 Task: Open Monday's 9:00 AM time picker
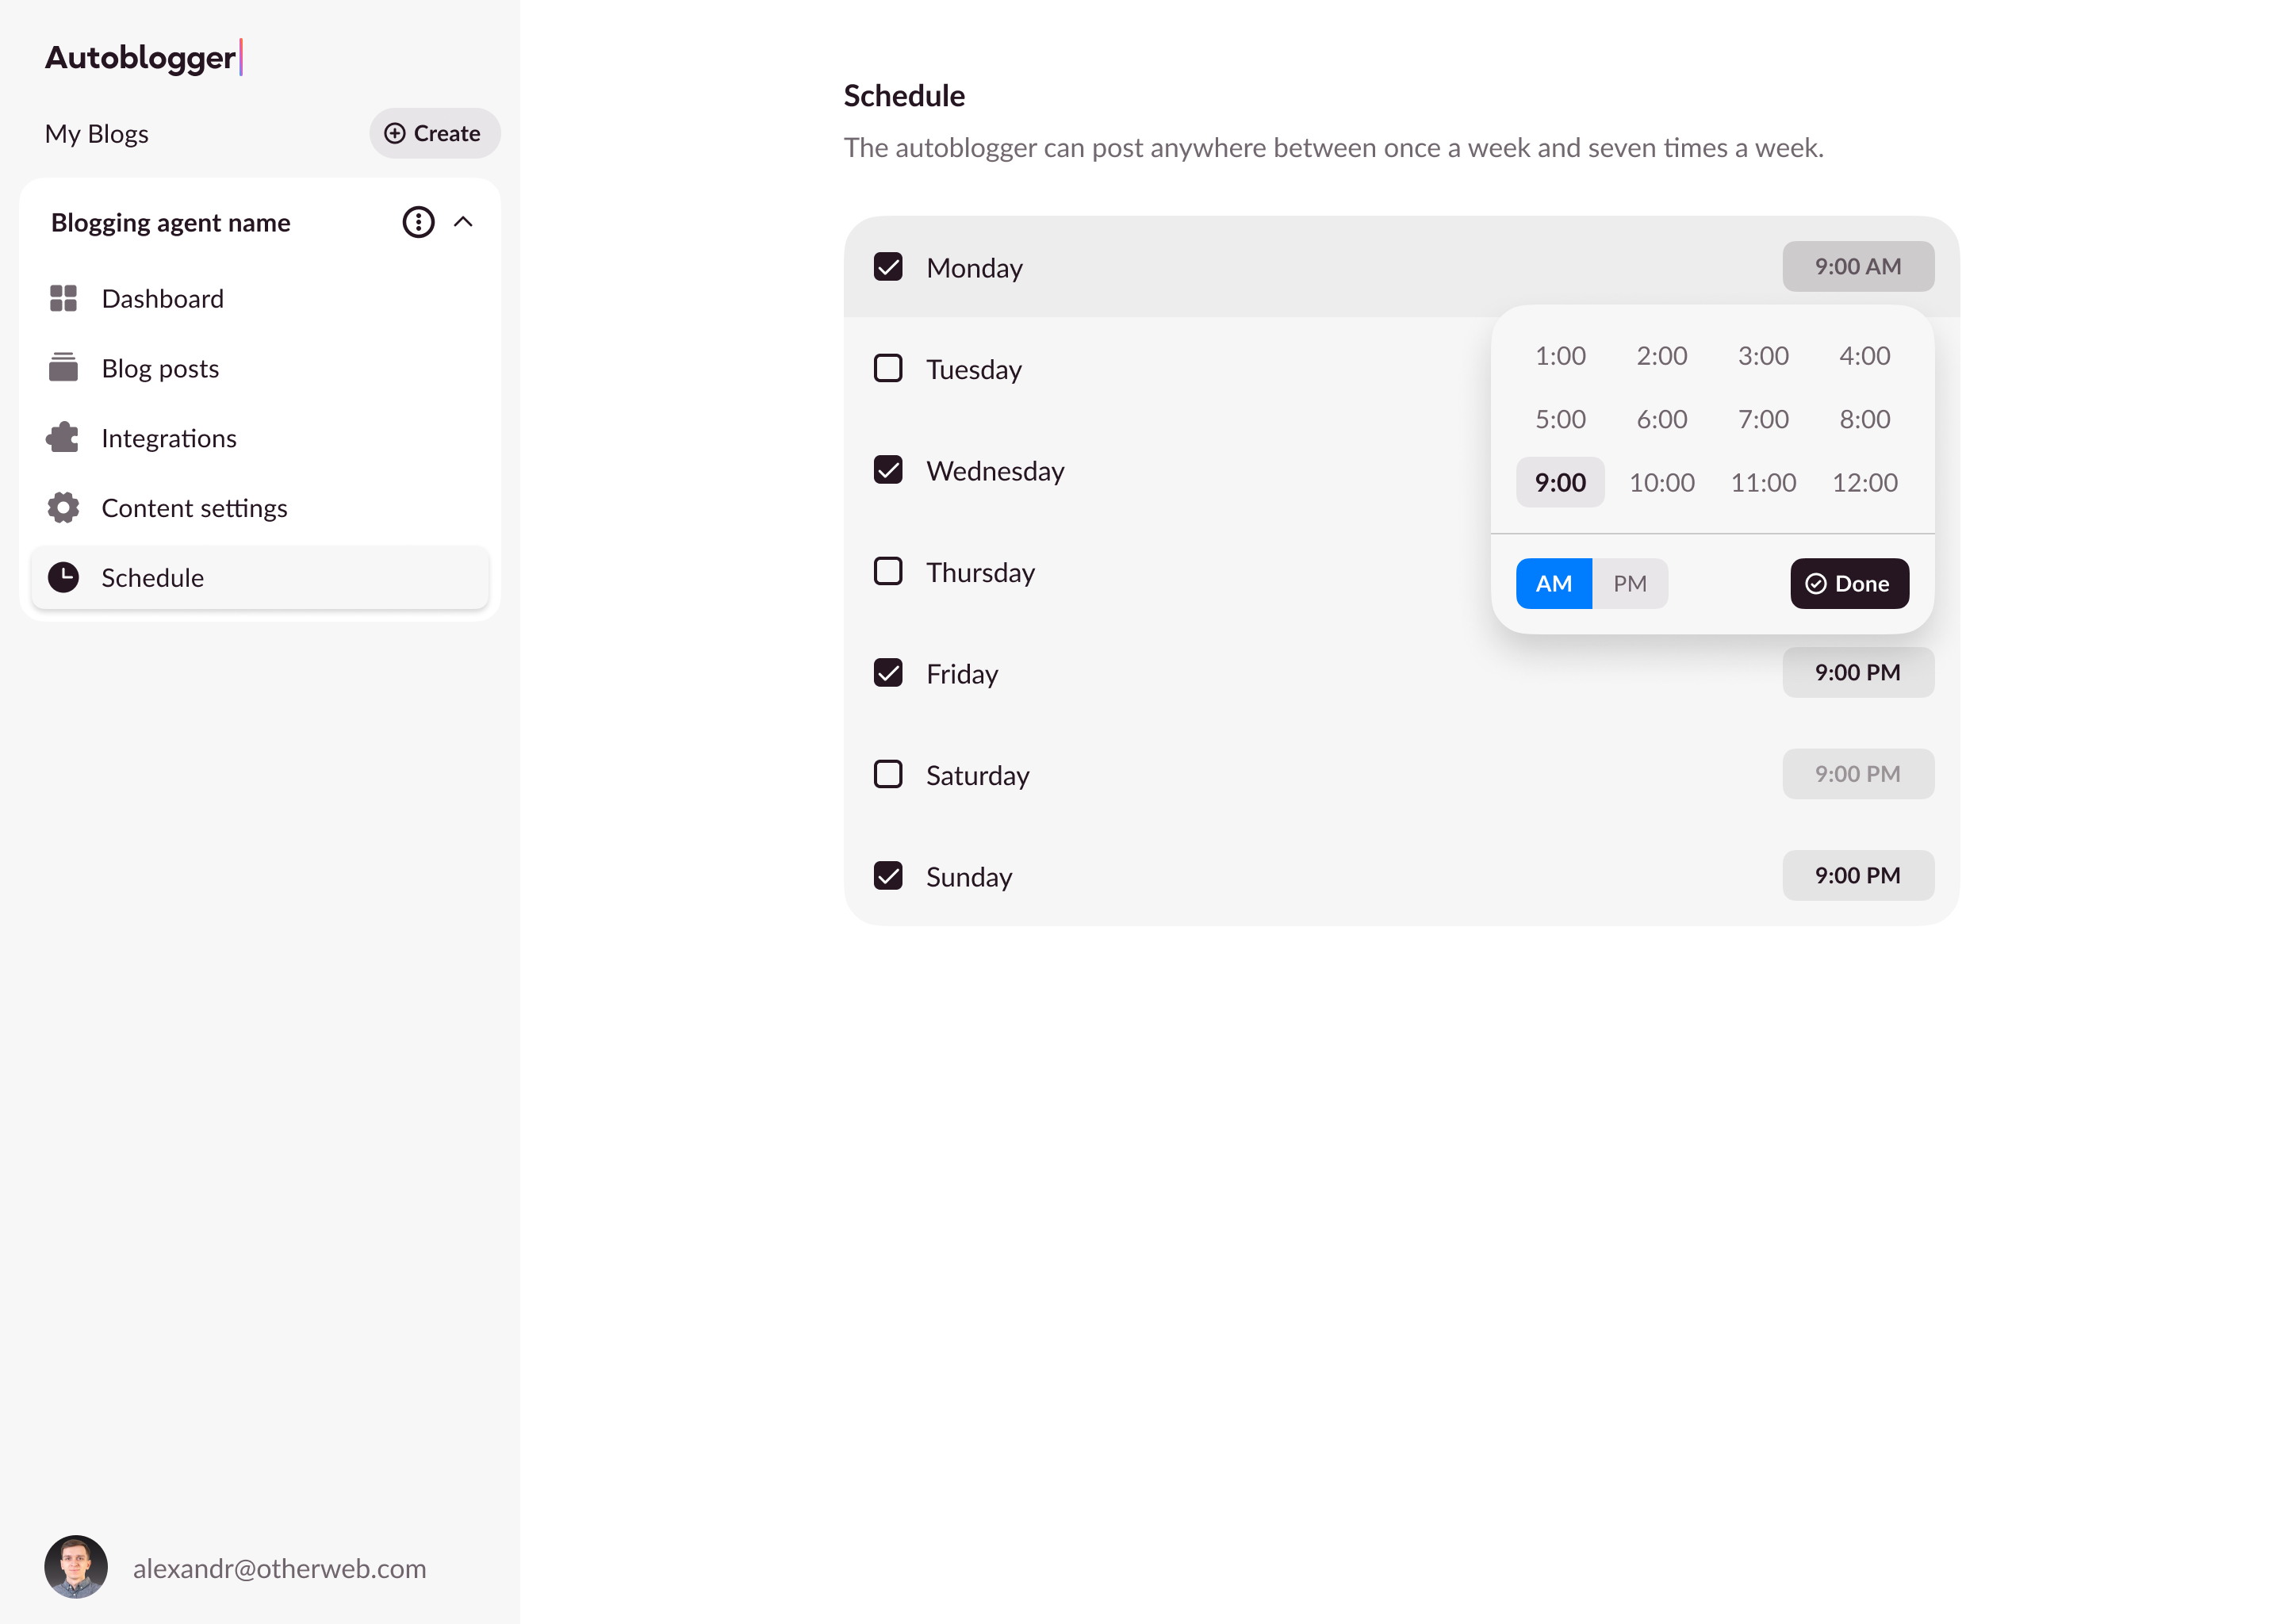[1857, 266]
